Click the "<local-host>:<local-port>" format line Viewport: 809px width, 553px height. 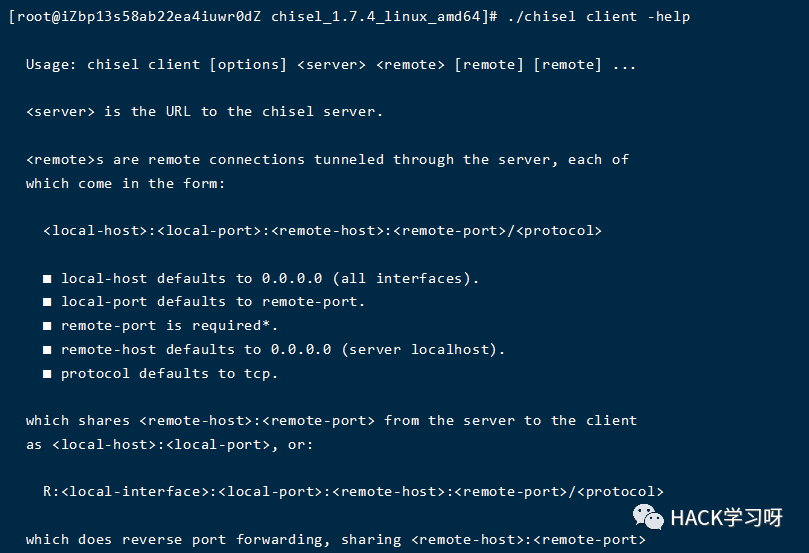tap(322, 231)
